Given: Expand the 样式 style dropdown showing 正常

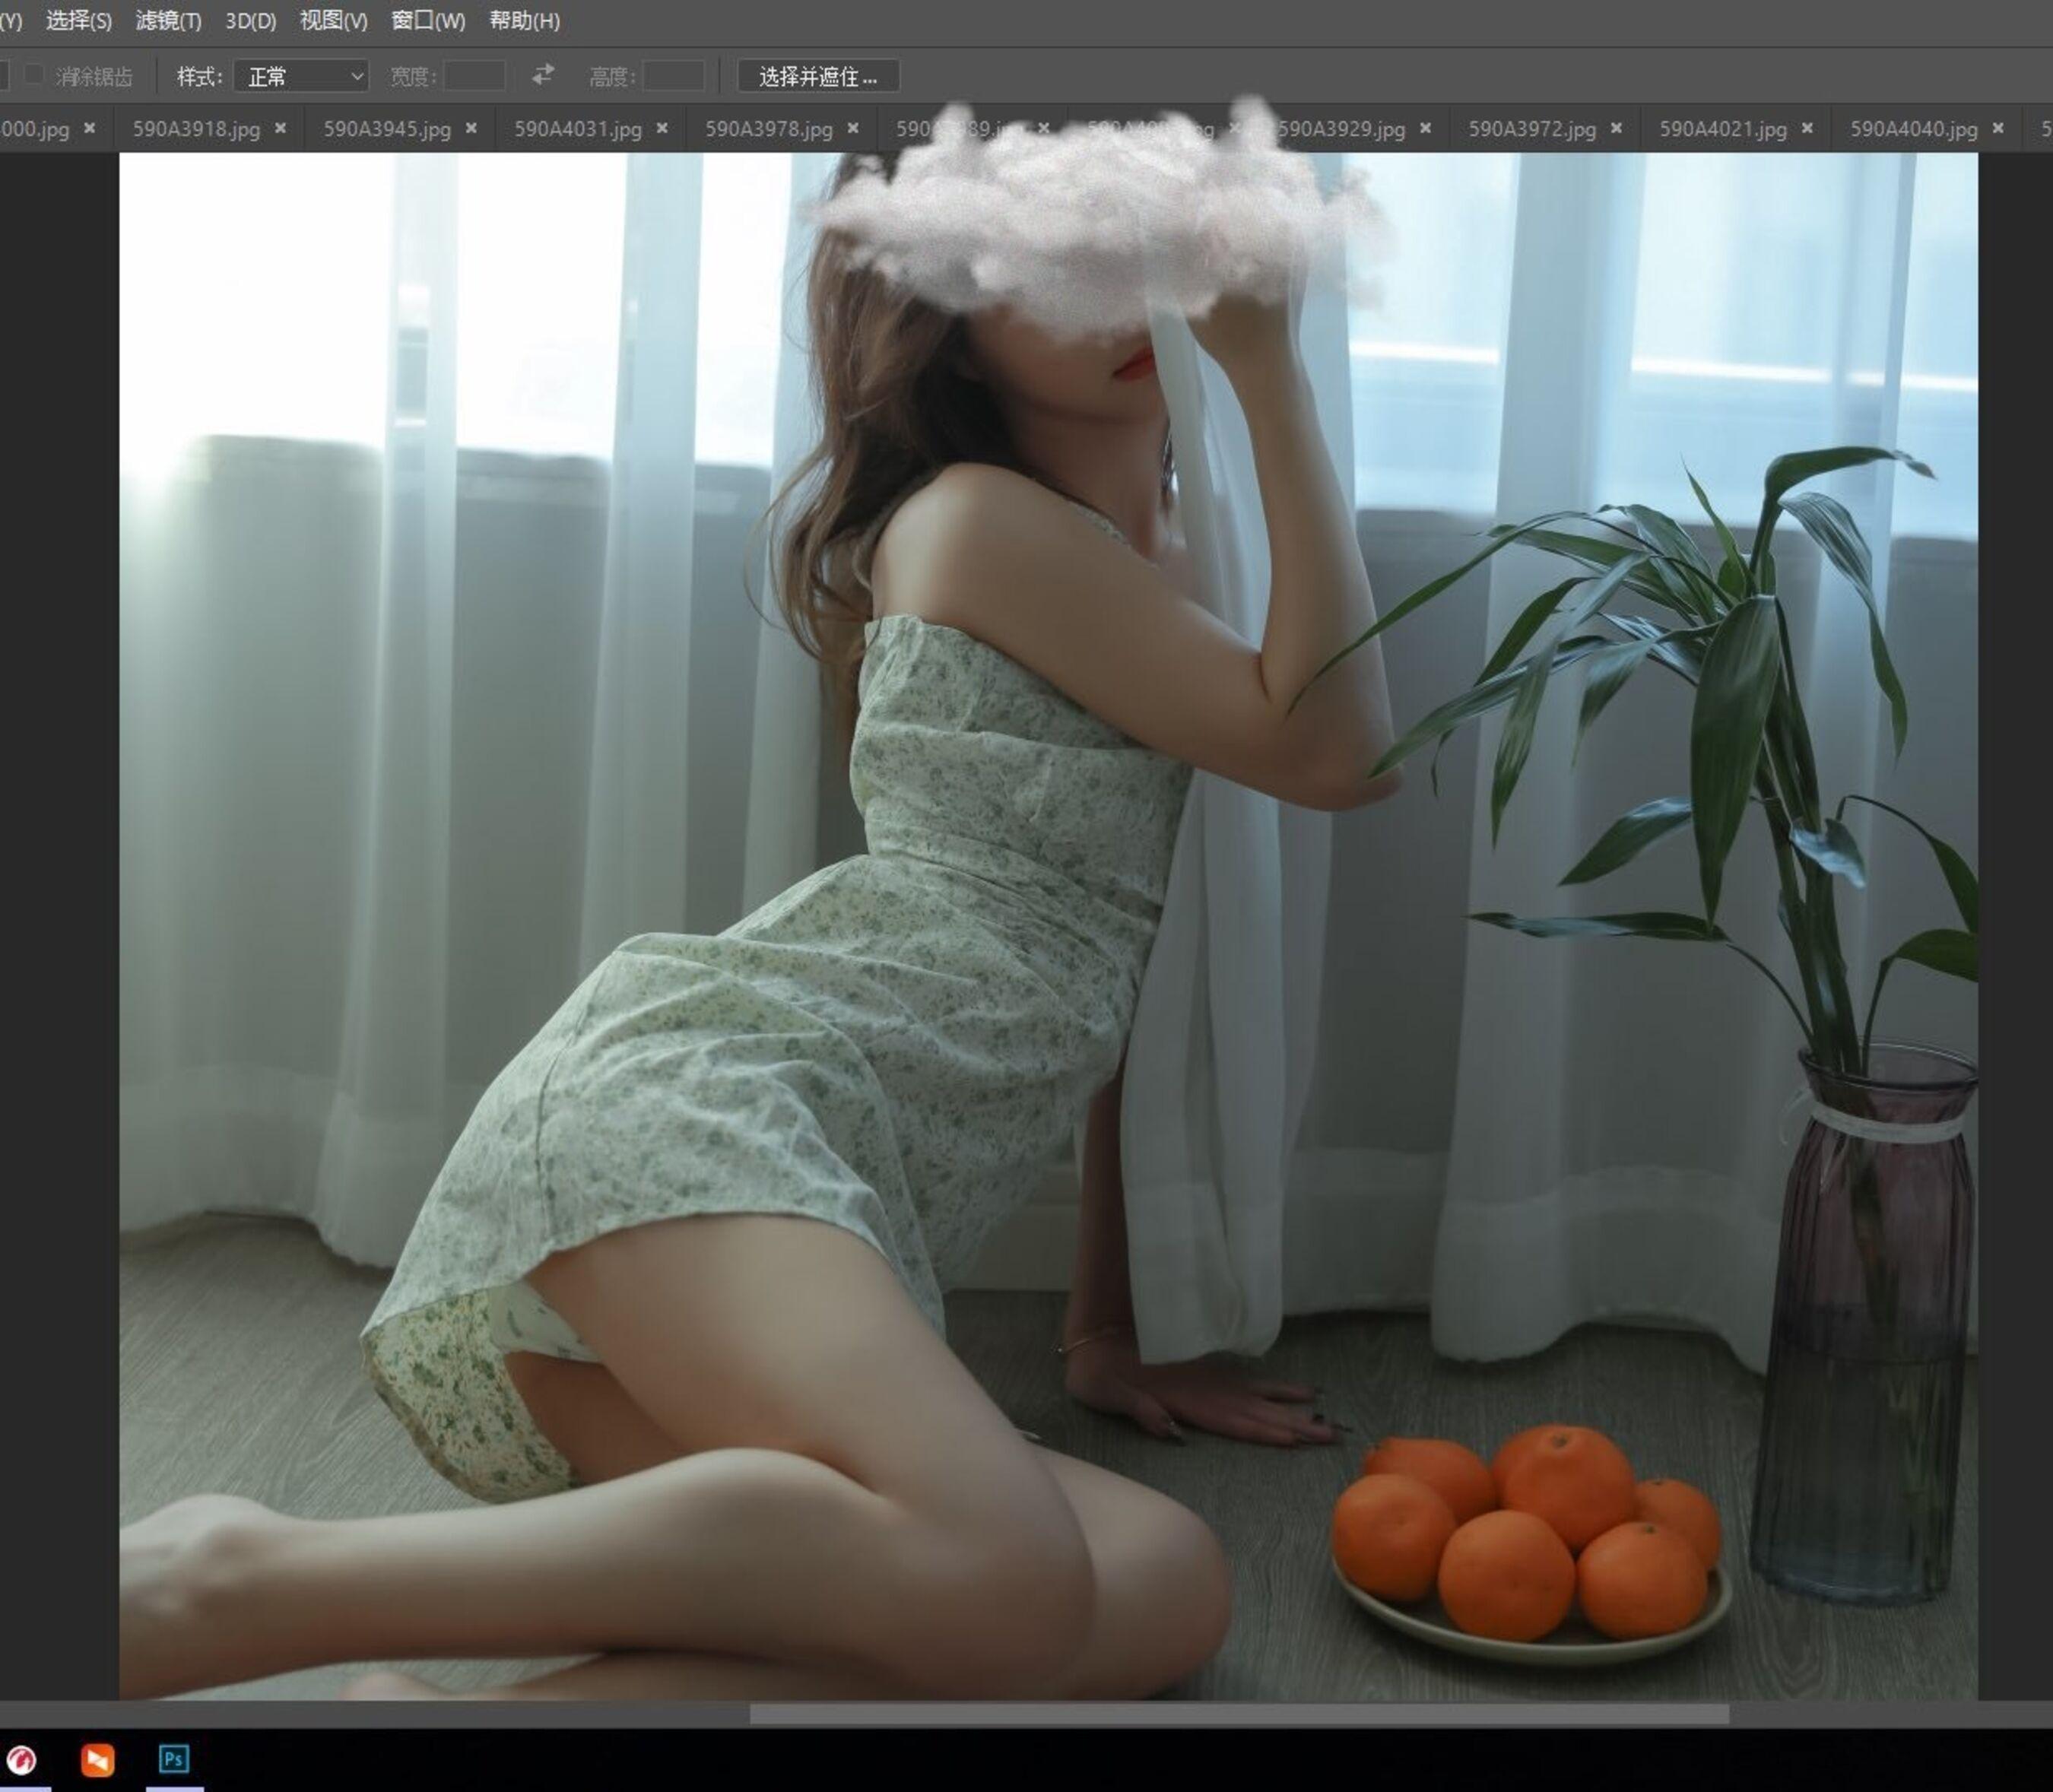Looking at the screenshot, I should 301,76.
